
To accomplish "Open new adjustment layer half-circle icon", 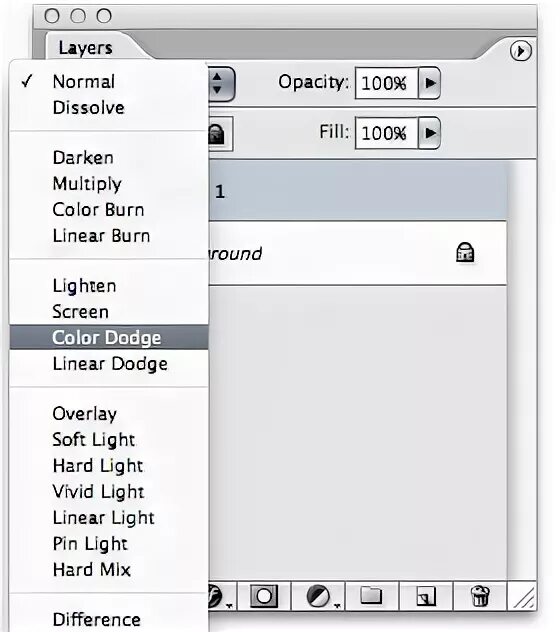I will pos(319,596).
